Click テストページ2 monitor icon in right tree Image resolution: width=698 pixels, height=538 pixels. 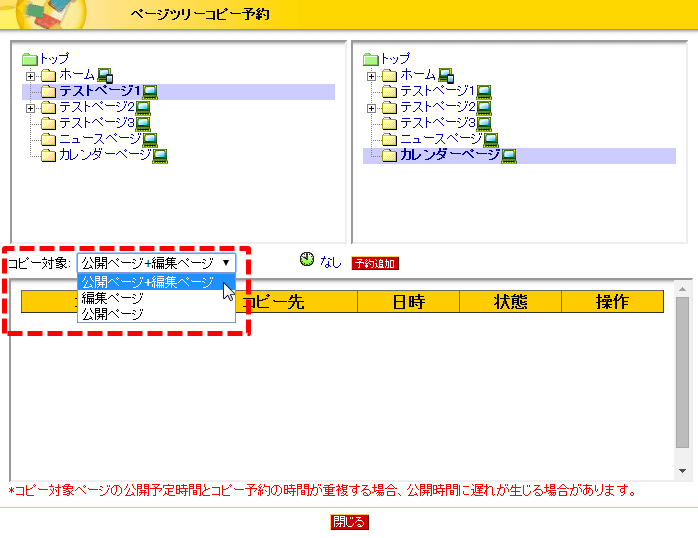484,108
